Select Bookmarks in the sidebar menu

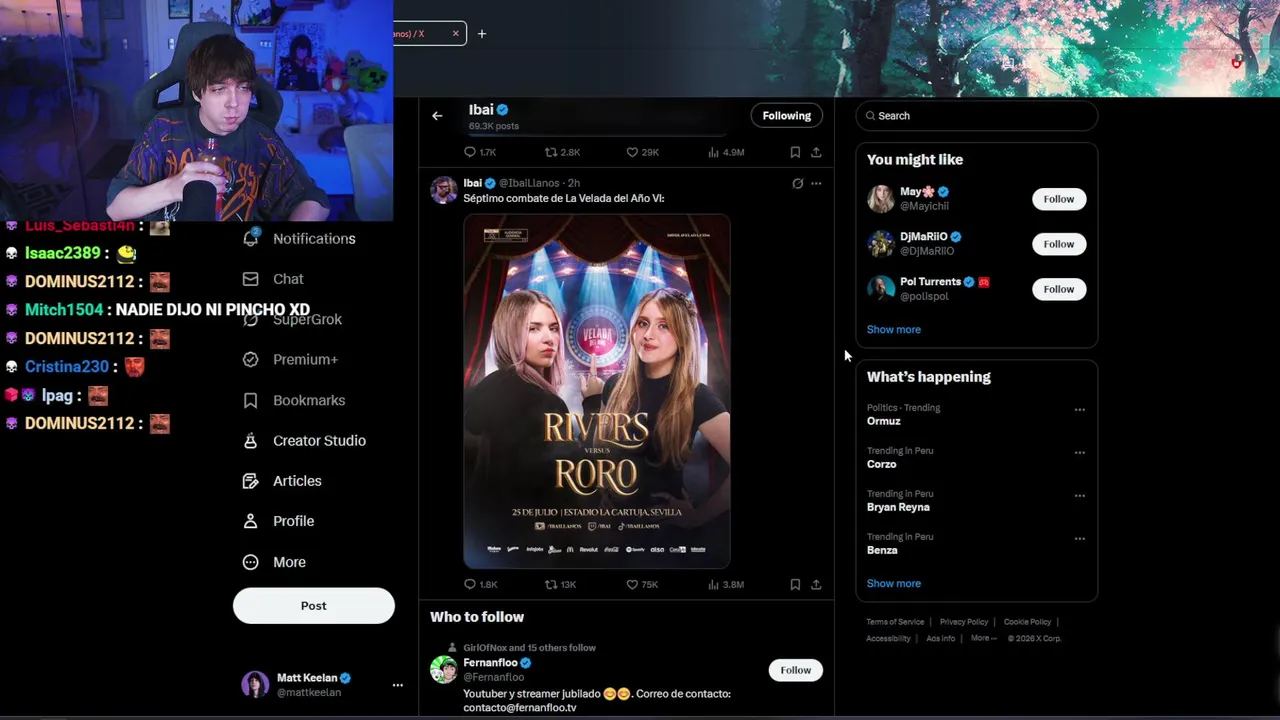[309, 400]
